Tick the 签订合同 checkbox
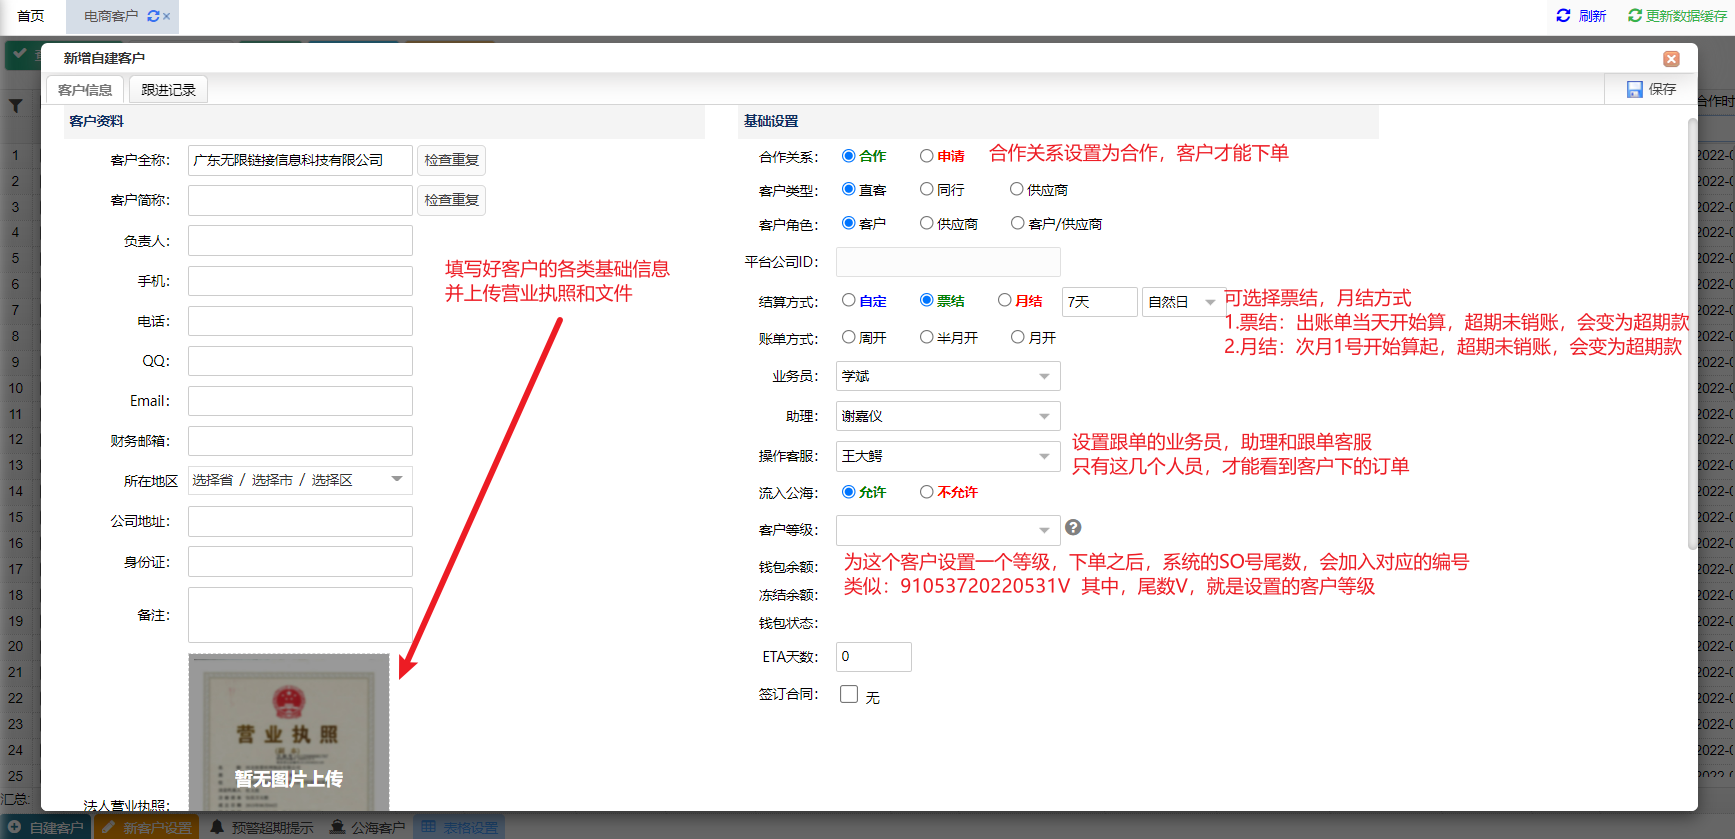 pos(849,694)
